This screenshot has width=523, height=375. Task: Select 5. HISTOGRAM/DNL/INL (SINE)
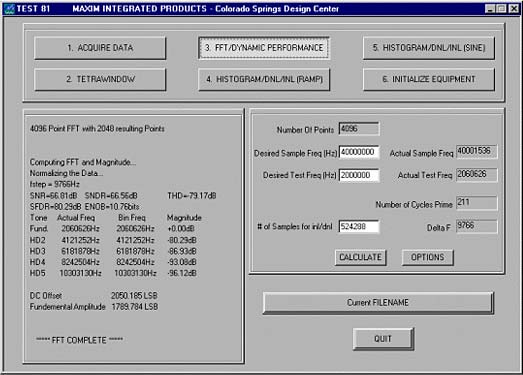click(429, 48)
